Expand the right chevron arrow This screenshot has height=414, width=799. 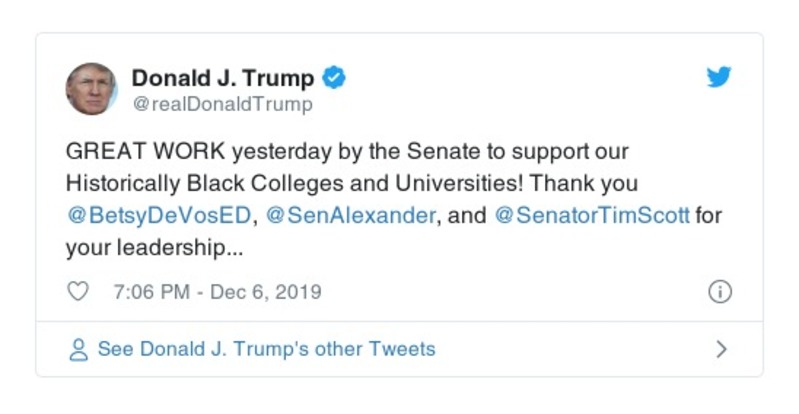coord(721,350)
